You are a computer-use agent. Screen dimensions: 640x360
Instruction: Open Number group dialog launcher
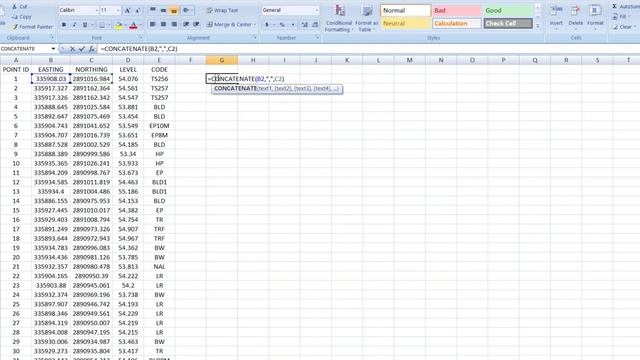click(317, 38)
